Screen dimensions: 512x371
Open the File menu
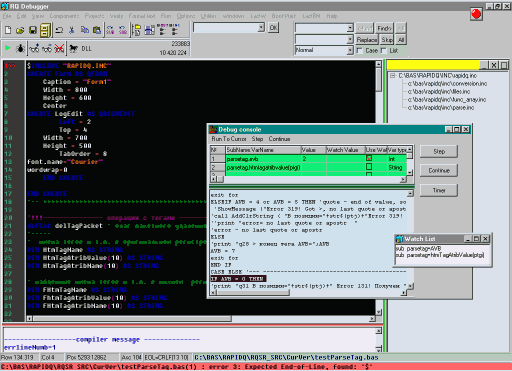pyautogui.click(x=7, y=16)
